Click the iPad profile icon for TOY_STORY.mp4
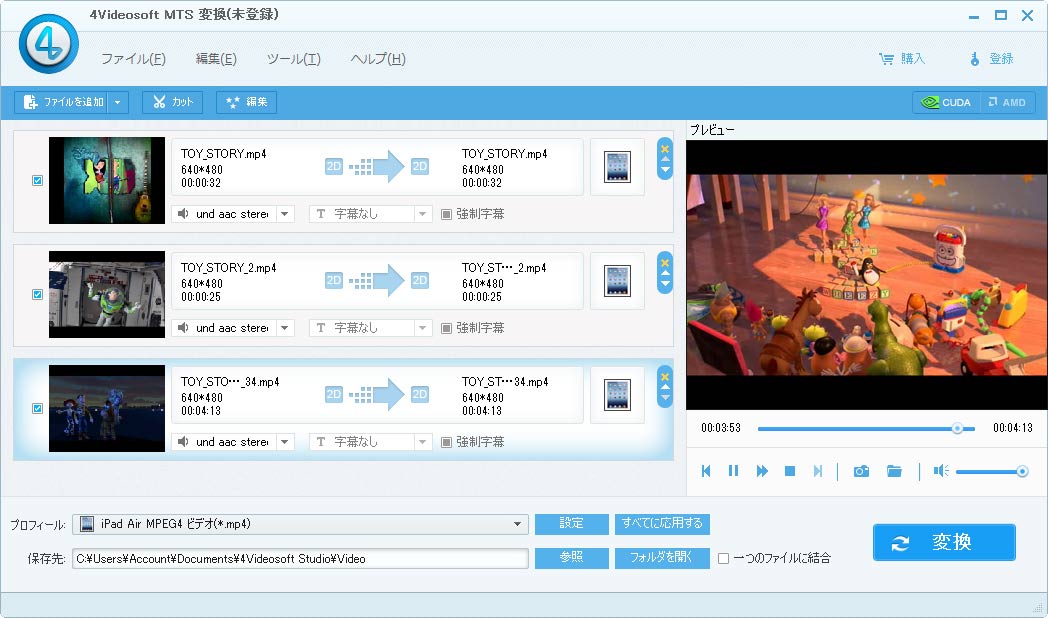This screenshot has height=618, width=1048. click(x=617, y=167)
